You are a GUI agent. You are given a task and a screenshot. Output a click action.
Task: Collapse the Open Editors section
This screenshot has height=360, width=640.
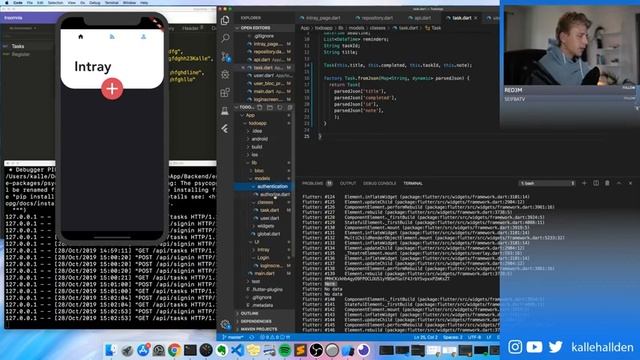pyautogui.click(x=264, y=28)
